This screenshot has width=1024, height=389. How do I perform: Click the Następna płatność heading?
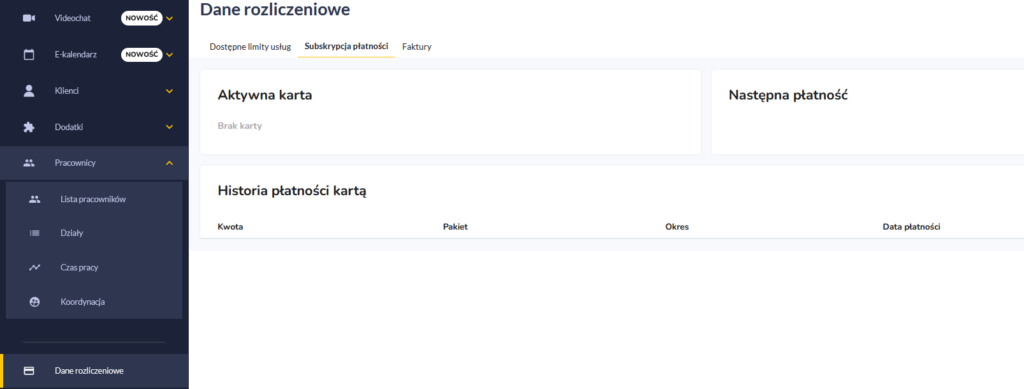(x=788, y=95)
